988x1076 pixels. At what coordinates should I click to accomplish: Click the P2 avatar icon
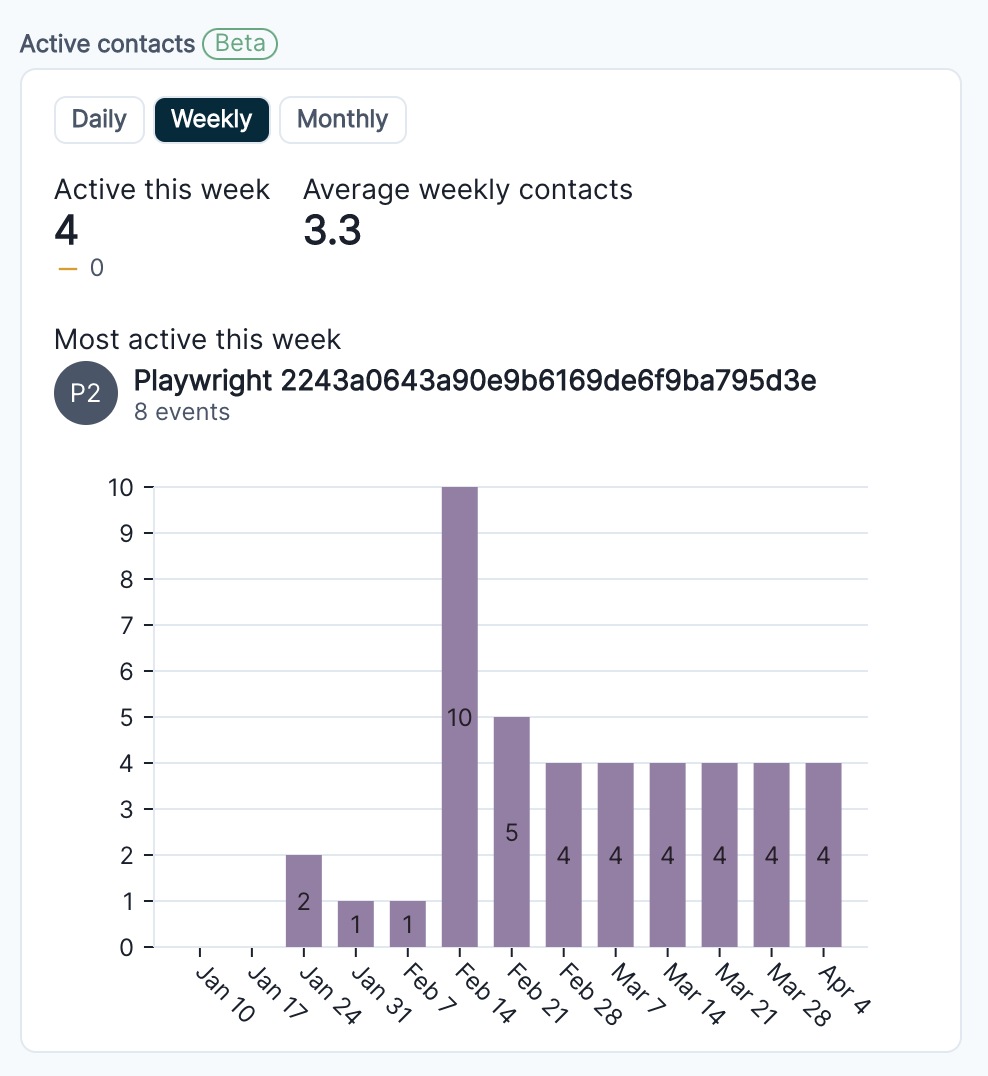86,393
